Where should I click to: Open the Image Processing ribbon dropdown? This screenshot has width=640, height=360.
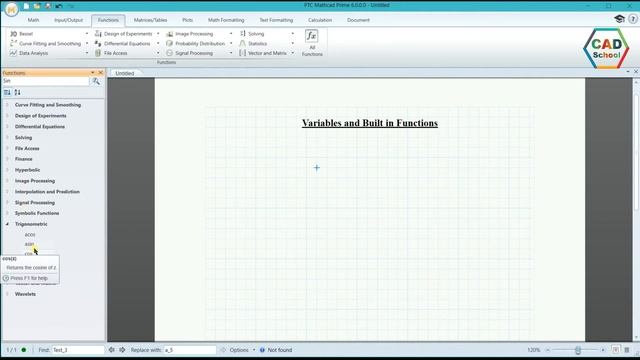tap(231, 33)
